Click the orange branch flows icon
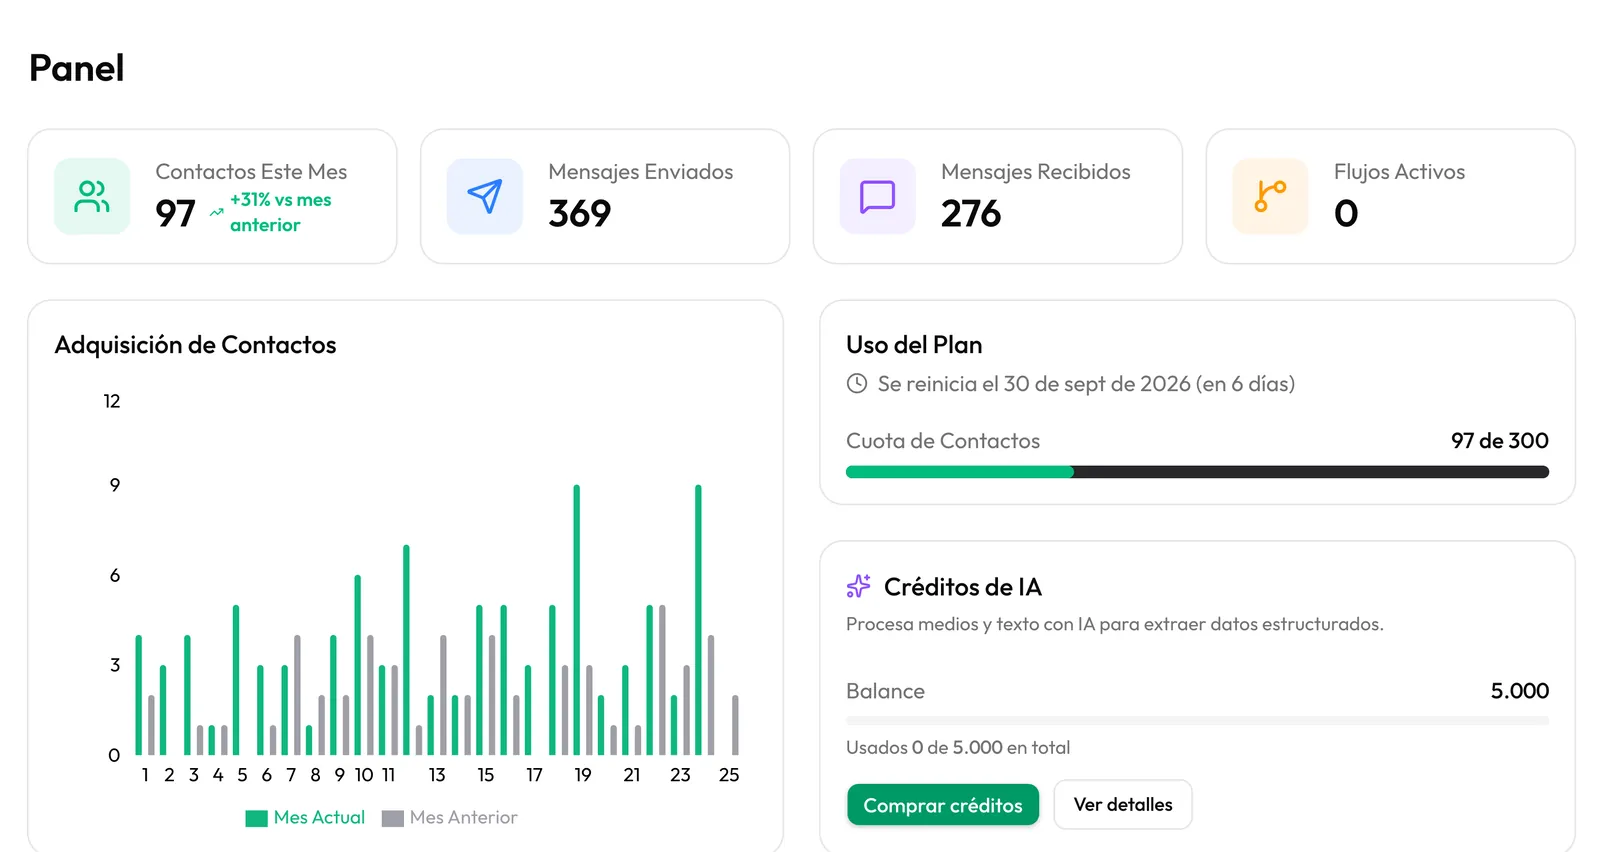 point(1270,196)
